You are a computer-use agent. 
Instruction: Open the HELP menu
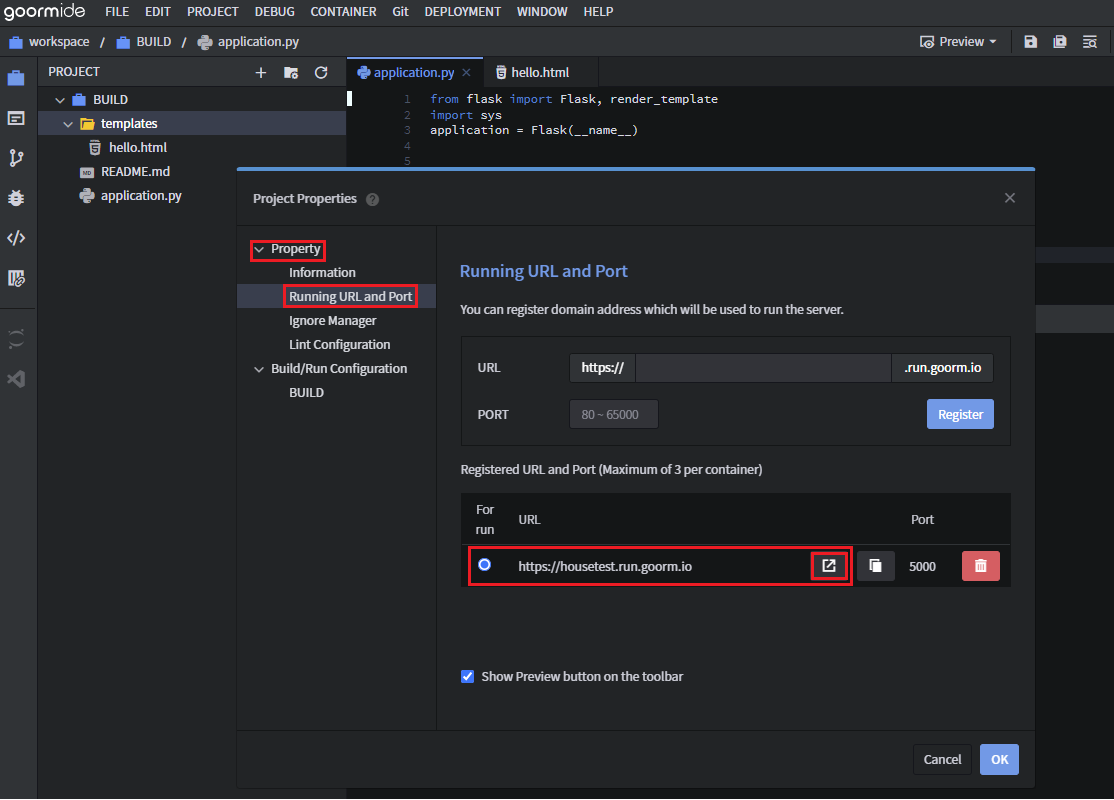click(598, 11)
